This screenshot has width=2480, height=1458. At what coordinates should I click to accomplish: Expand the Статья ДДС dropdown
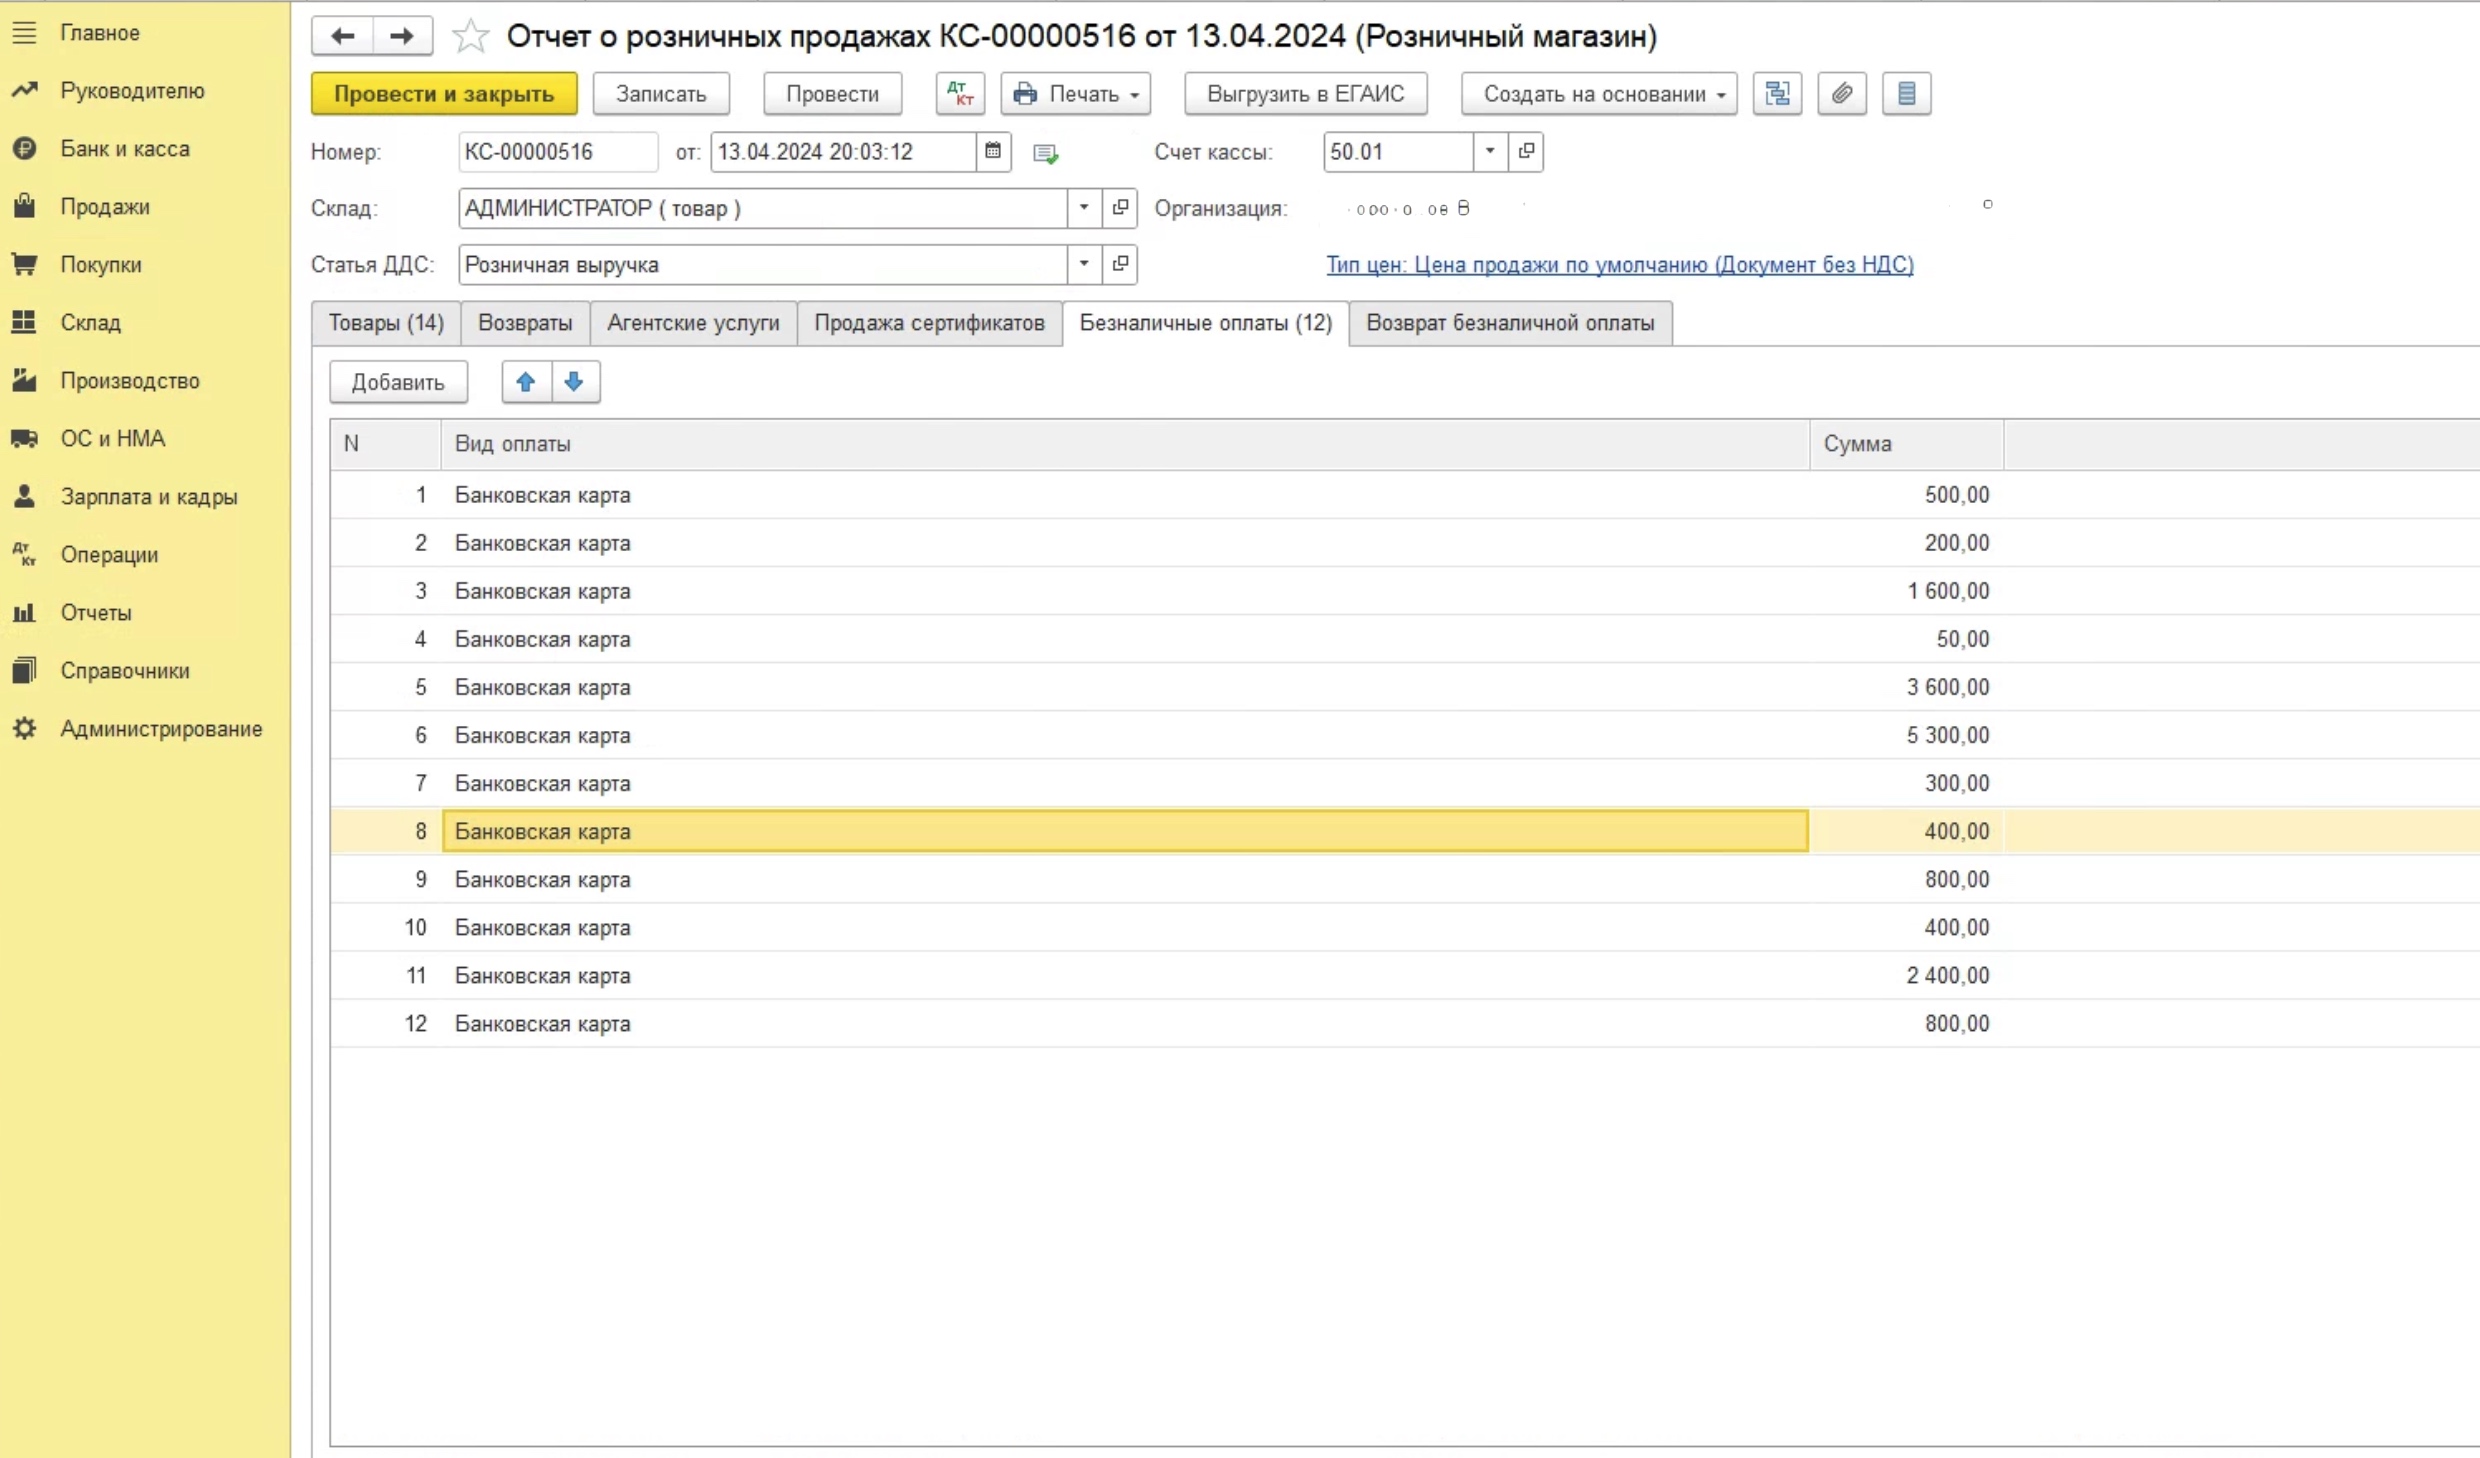[x=1083, y=264]
